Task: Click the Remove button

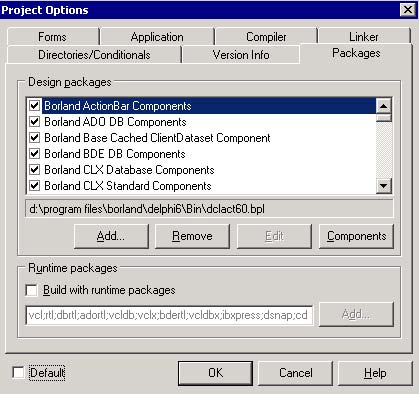Action: (x=192, y=236)
